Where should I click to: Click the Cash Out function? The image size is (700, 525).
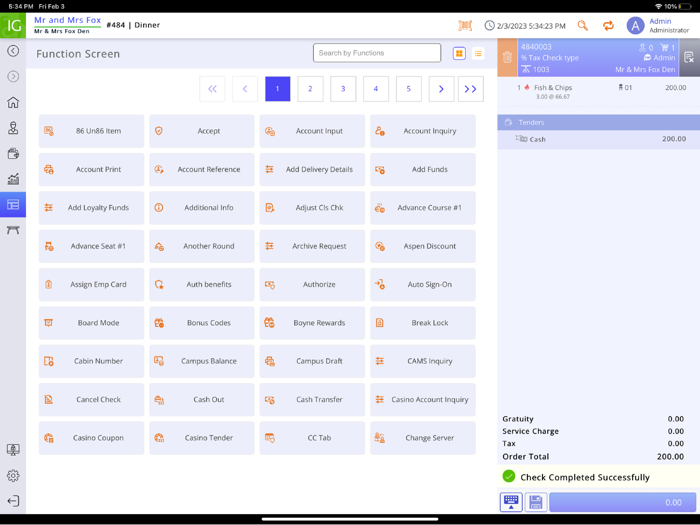click(x=202, y=400)
